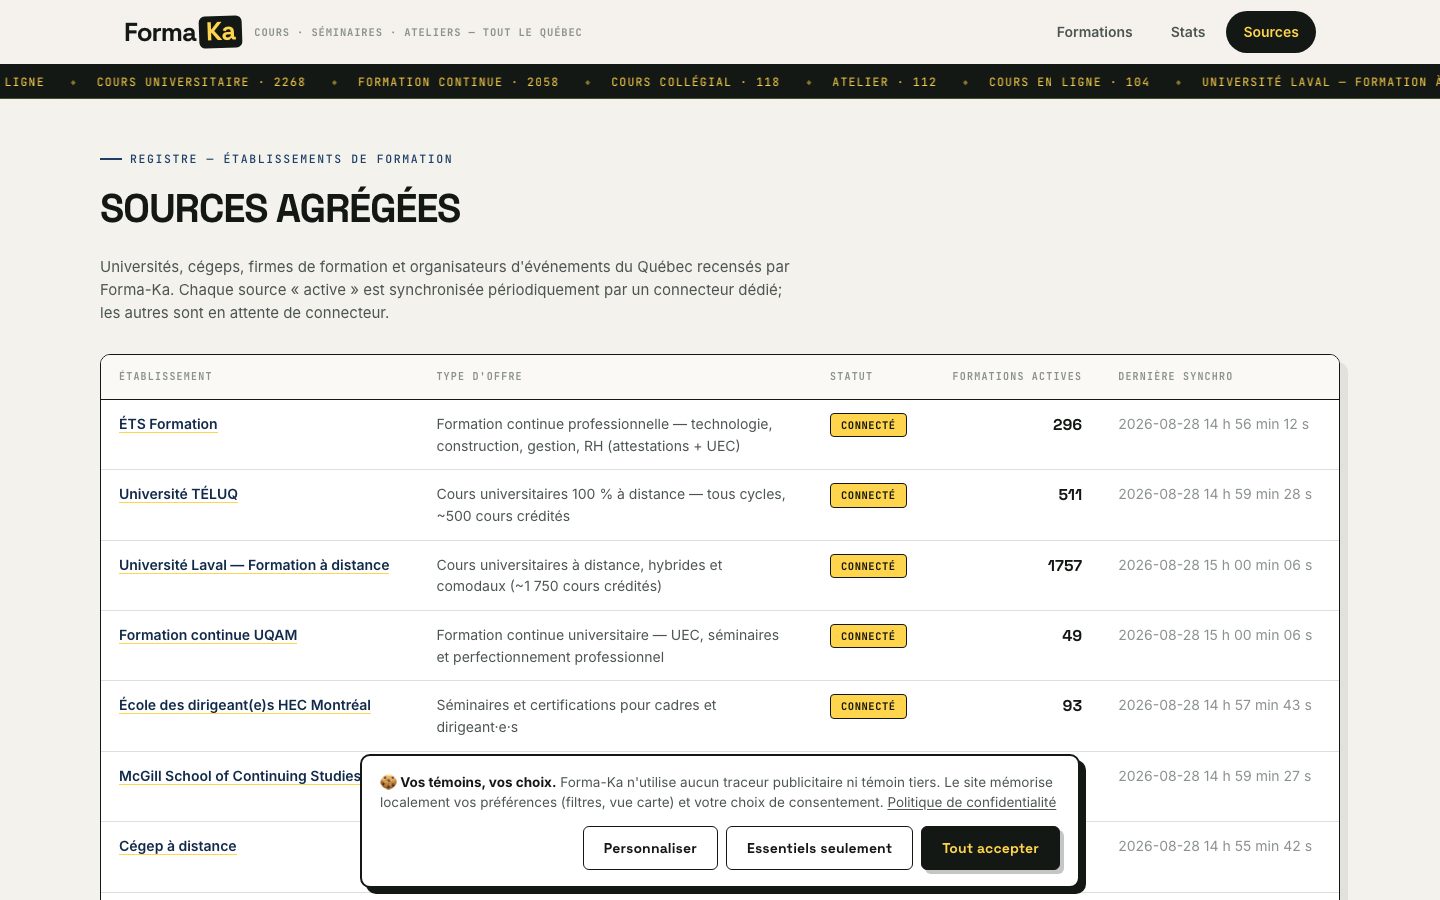Visit Université Laval — Formation à distance
This screenshot has height=900, width=1440.
(x=254, y=565)
